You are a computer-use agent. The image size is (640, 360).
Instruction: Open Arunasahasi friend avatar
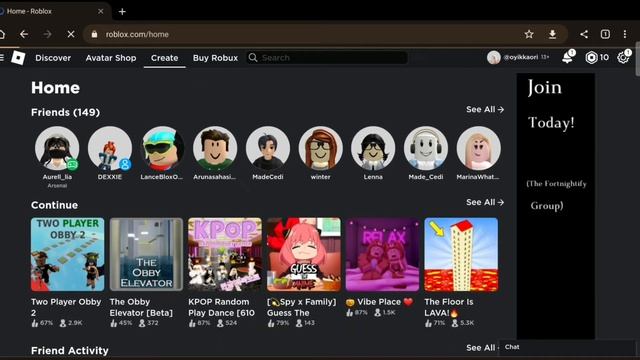click(215, 148)
